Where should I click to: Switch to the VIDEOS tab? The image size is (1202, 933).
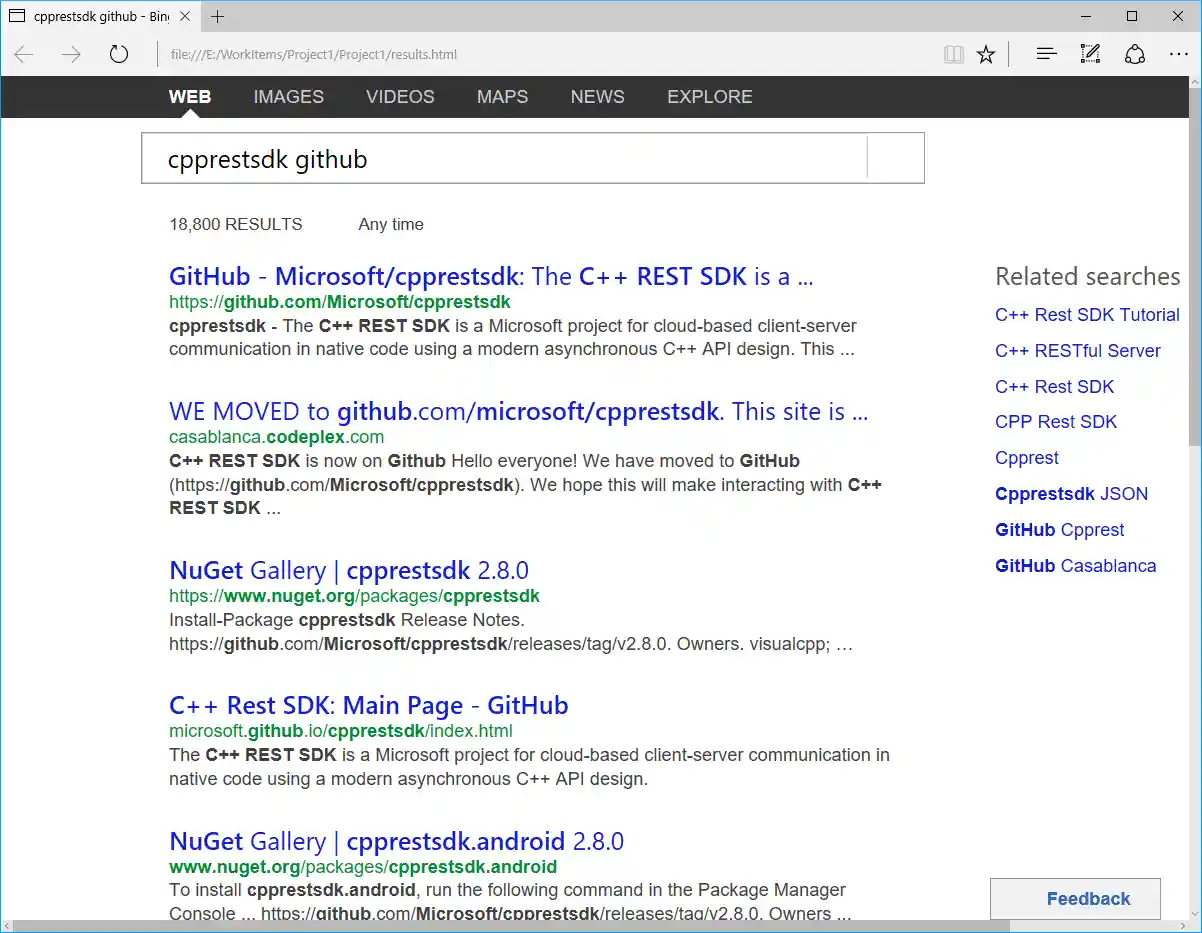pyautogui.click(x=400, y=97)
